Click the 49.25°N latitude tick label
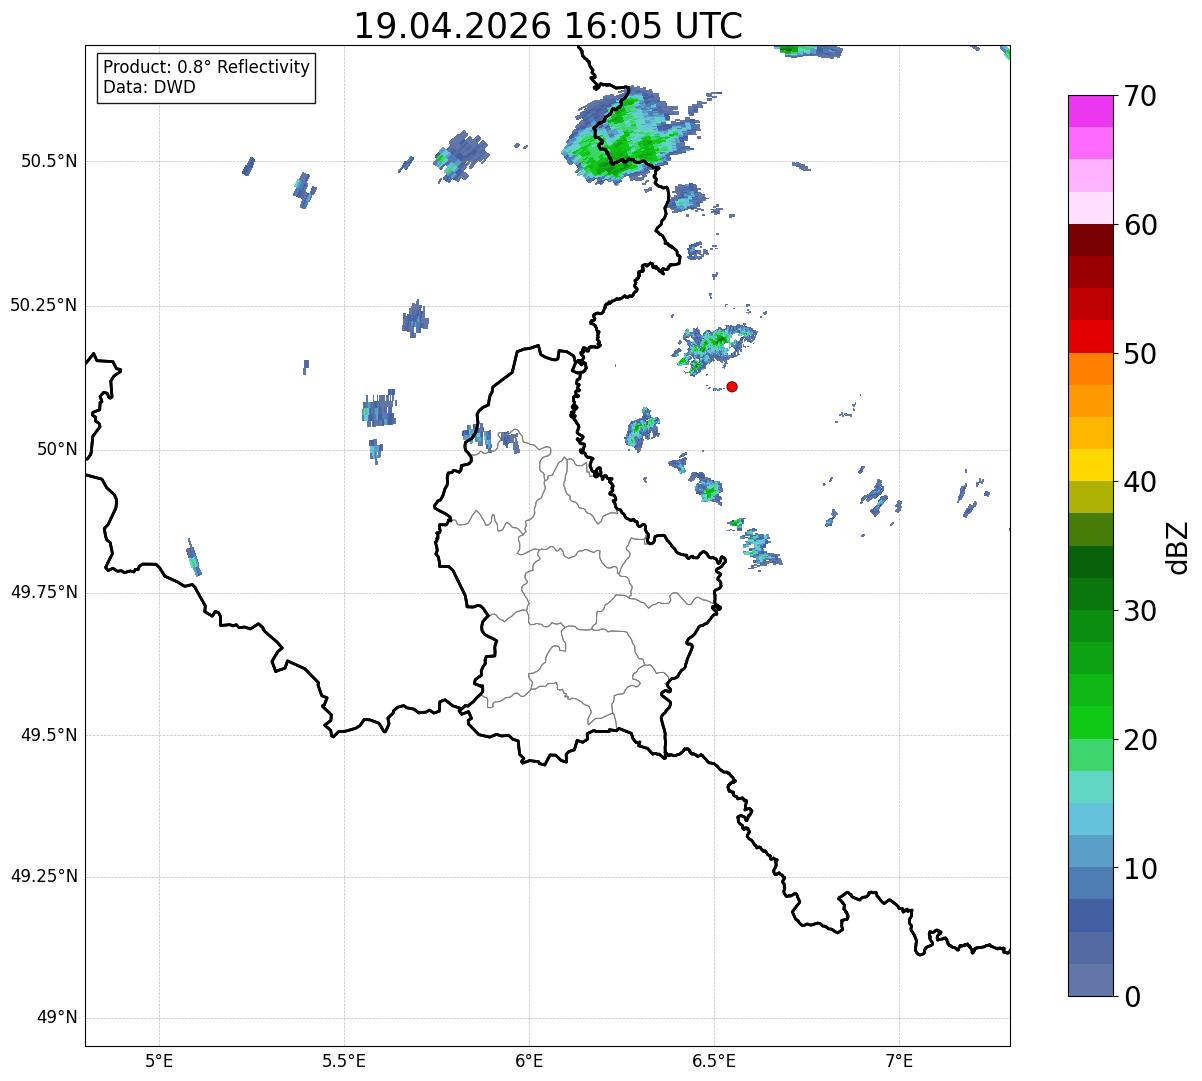This screenshot has height=1081, width=1202. (43, 877)
